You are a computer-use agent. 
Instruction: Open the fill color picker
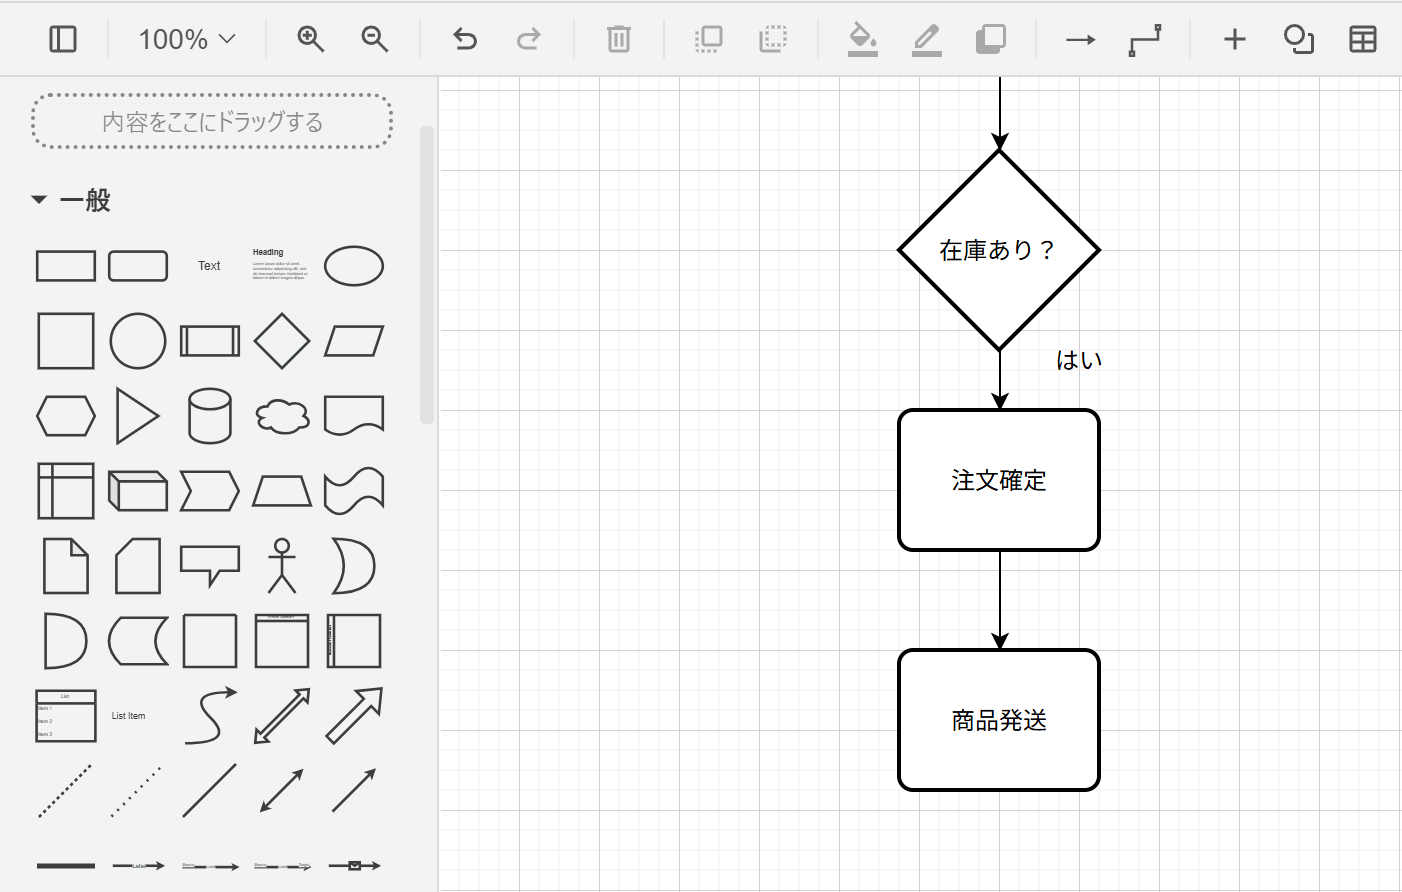[862, 40]
